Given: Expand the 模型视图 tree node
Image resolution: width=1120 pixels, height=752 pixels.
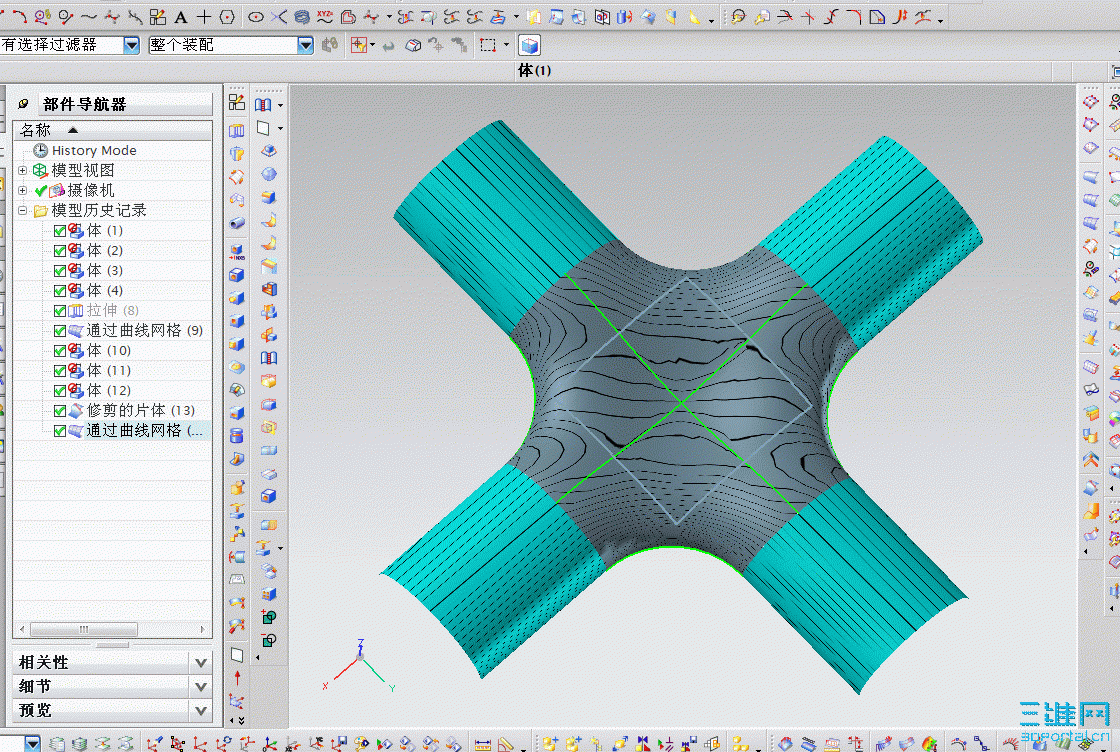Looking at the screenshot, I should coord(23,171).
